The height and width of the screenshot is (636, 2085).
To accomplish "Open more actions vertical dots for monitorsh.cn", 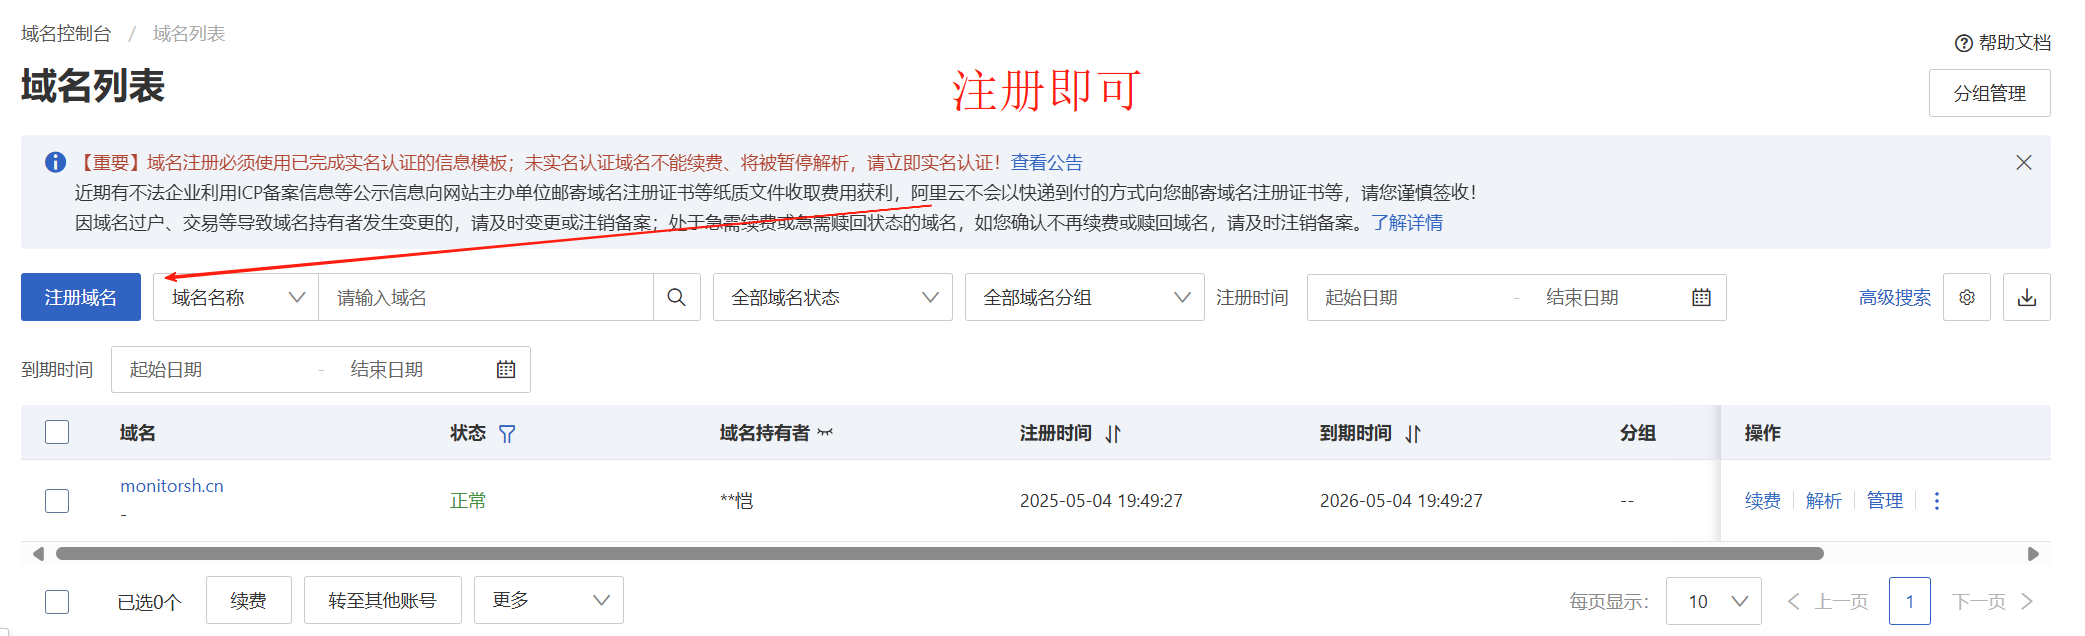I will [1936, 501].
